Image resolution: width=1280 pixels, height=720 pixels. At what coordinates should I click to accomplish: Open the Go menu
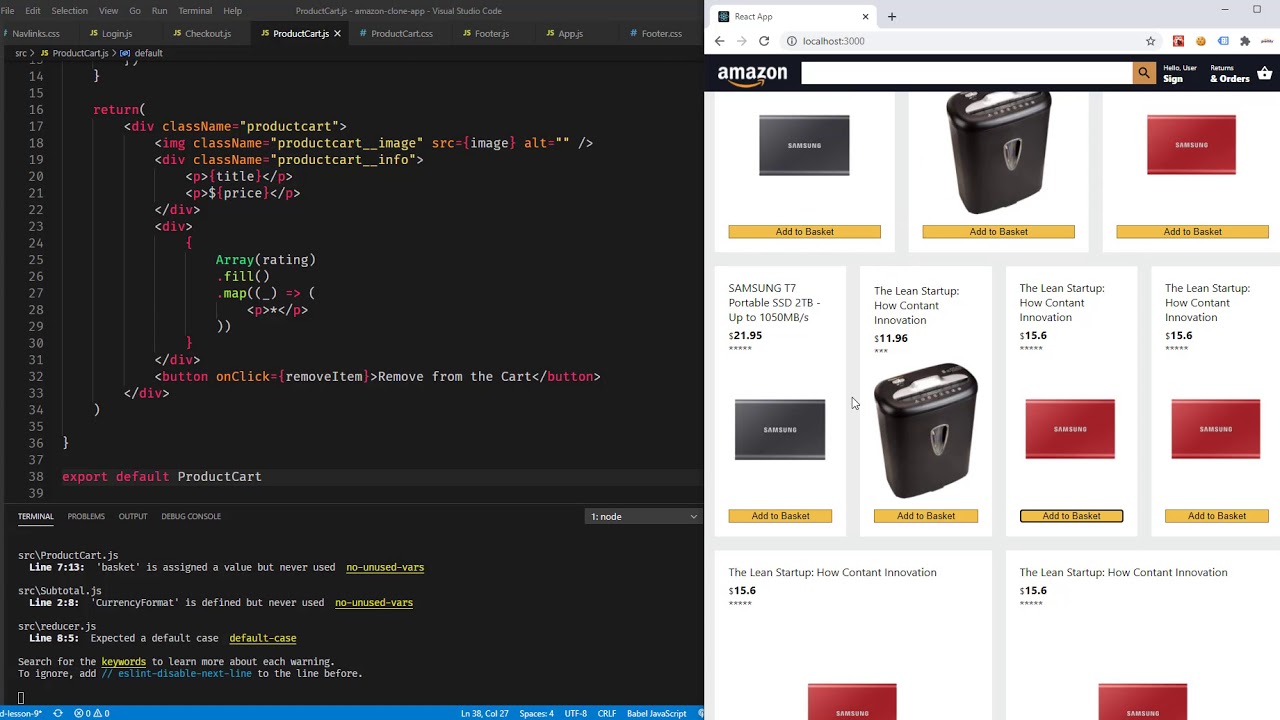[x=135, y=11]
